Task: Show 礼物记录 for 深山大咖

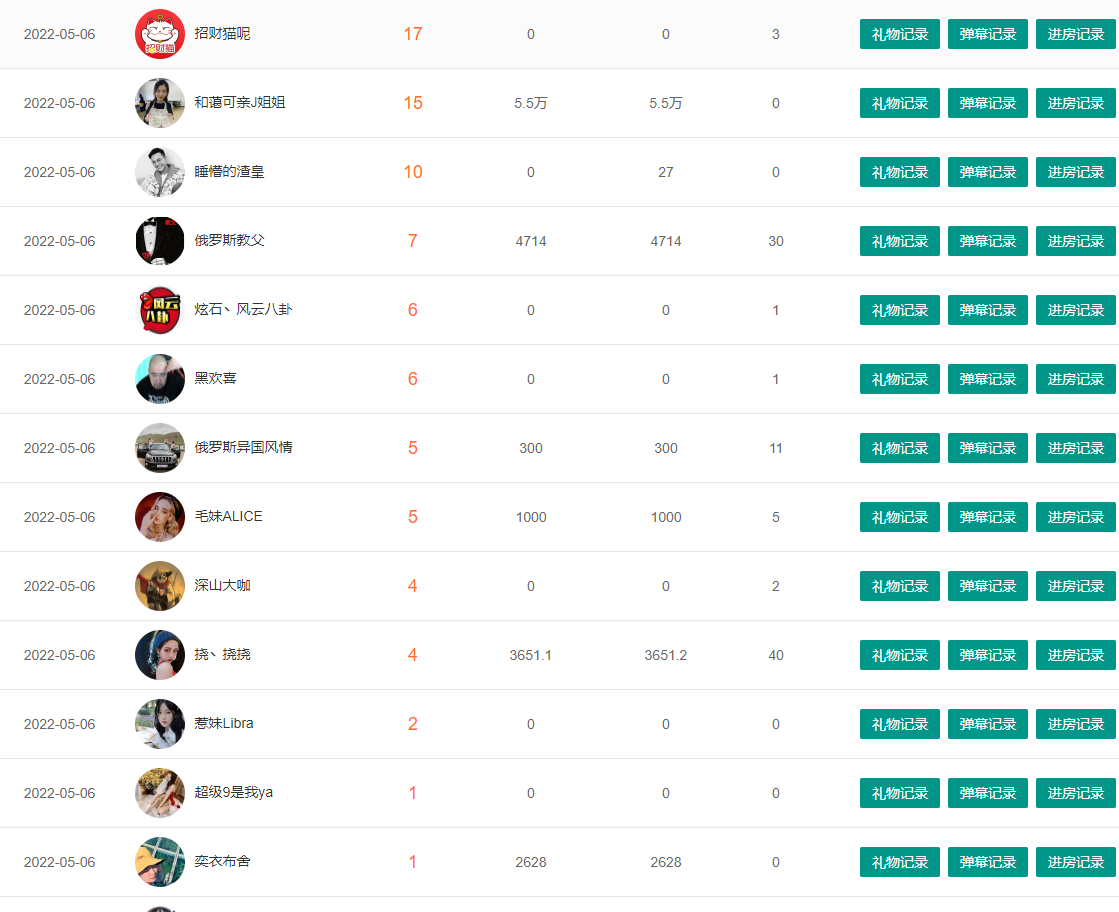Action: click(899, 586)
